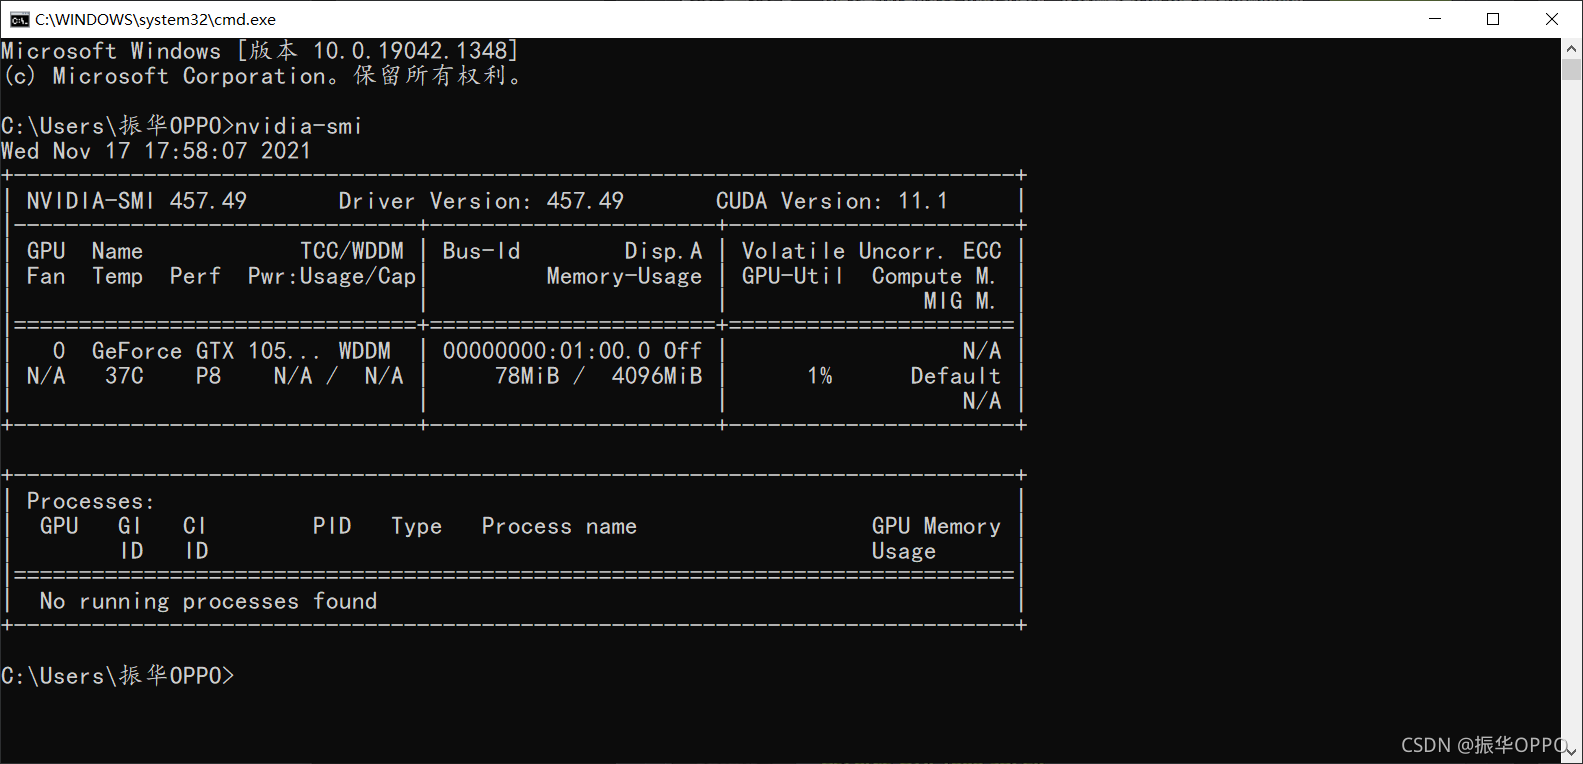Click the WDDM driver model value

click(364, 351)
